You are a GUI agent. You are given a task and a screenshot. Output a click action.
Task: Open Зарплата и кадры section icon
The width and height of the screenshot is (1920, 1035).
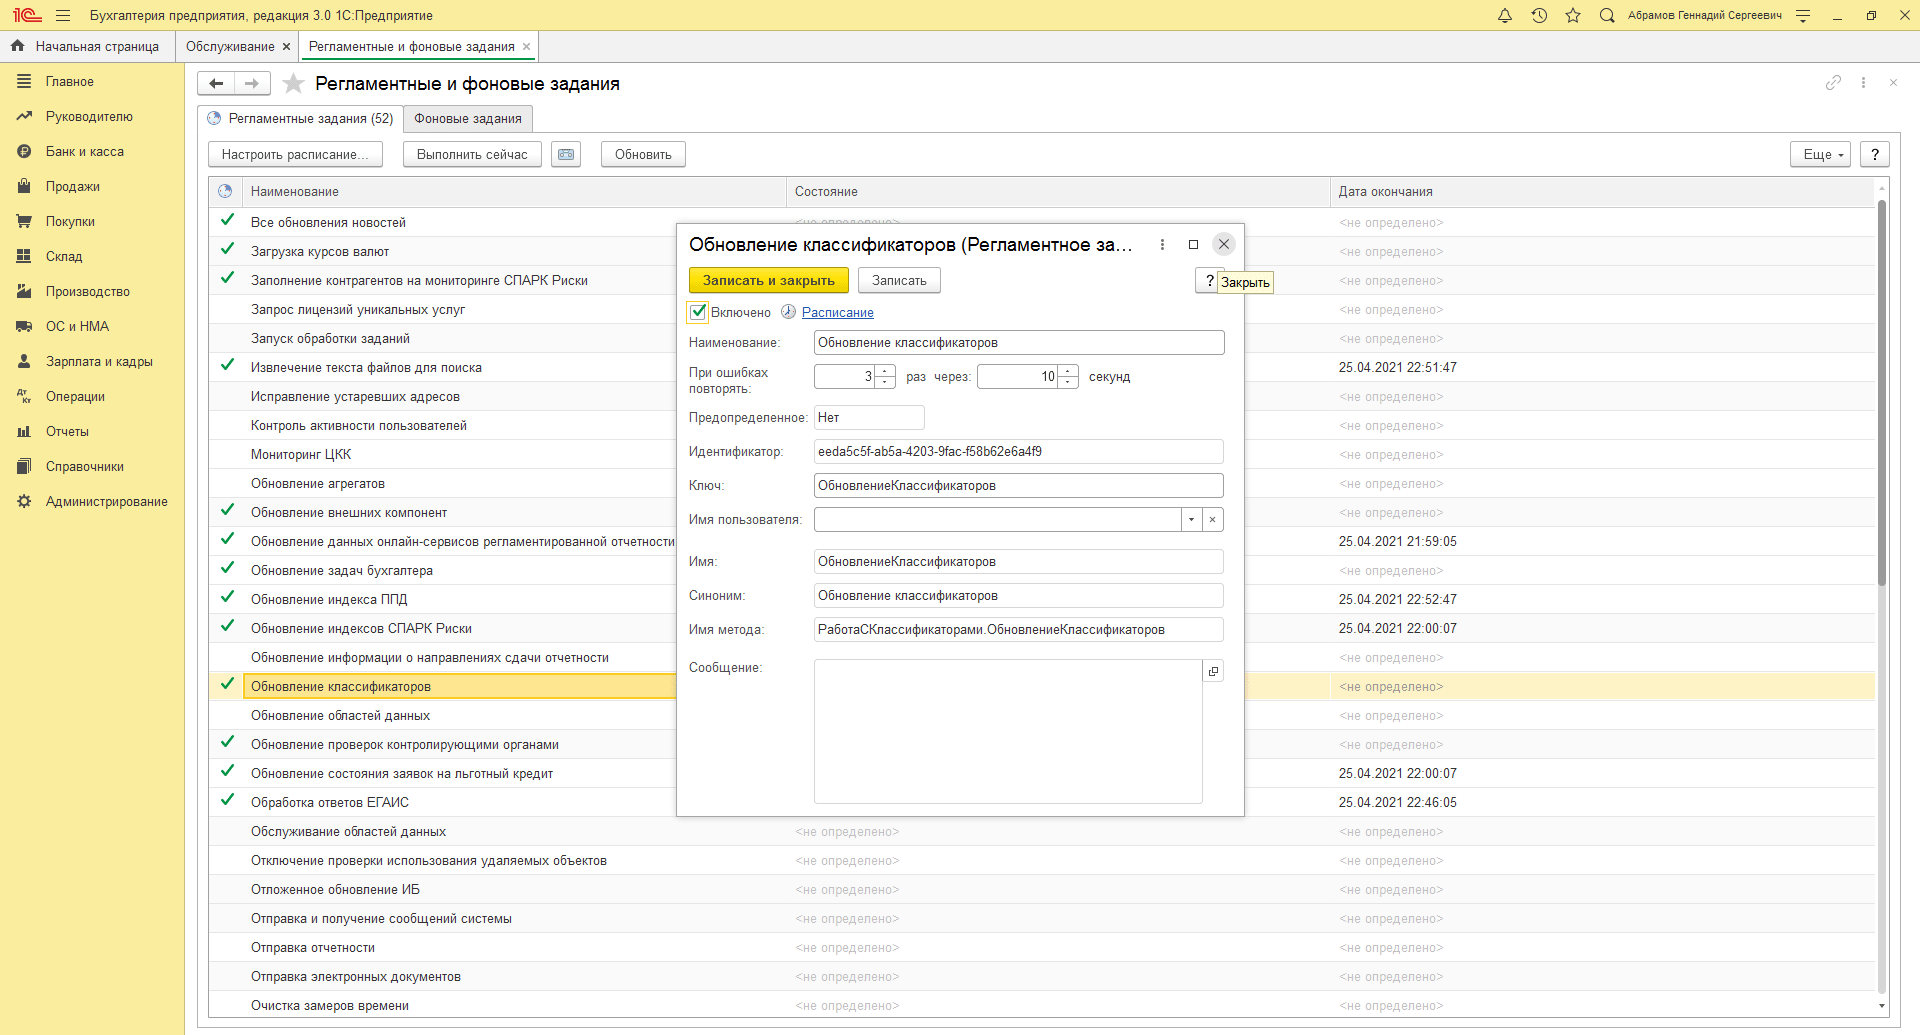(x=24, y=362)
